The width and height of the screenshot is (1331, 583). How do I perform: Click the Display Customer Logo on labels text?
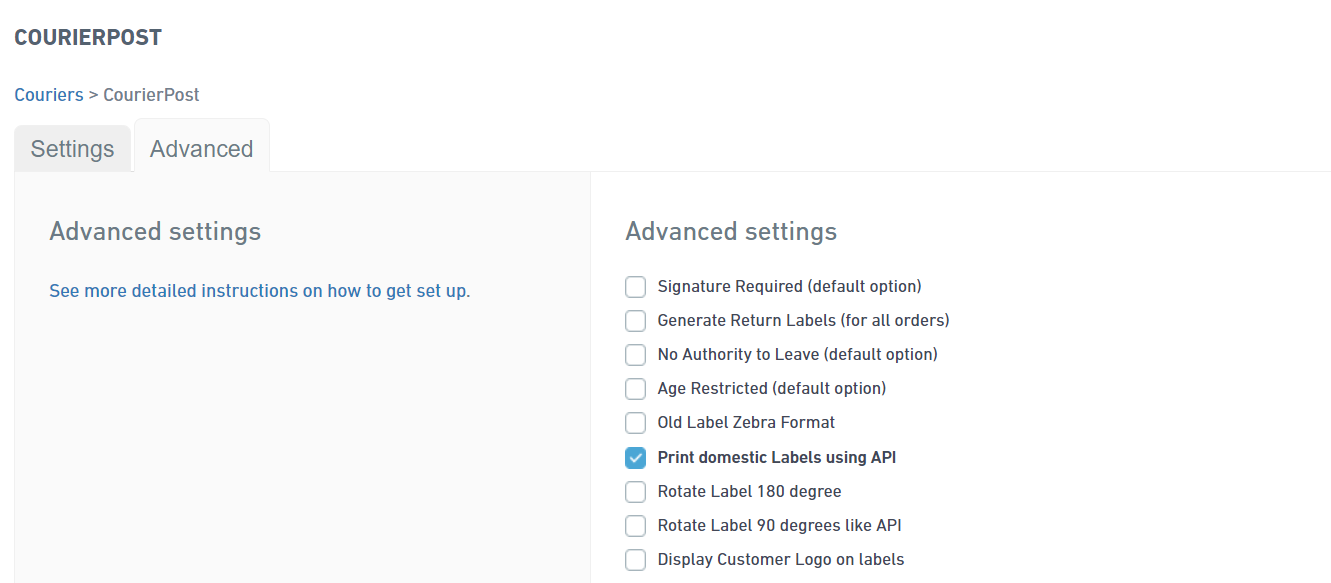tap(781, 560)
